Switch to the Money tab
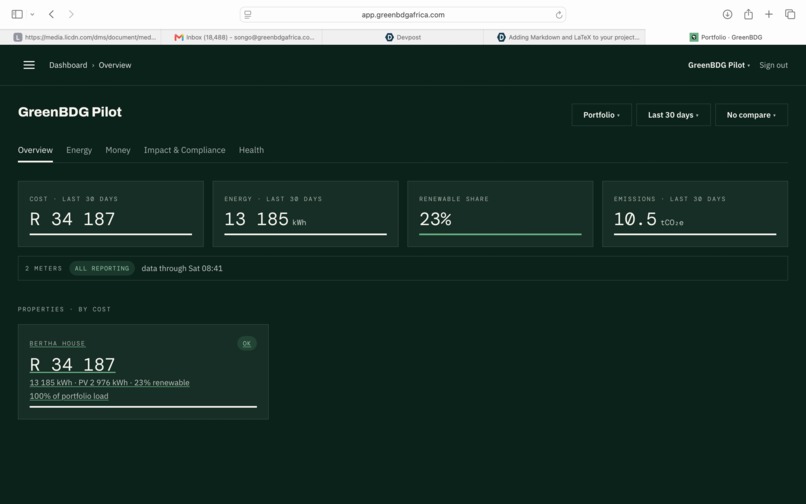Viewport: 806px width, 504px height. pyautogui.click(x=118, y=150)
